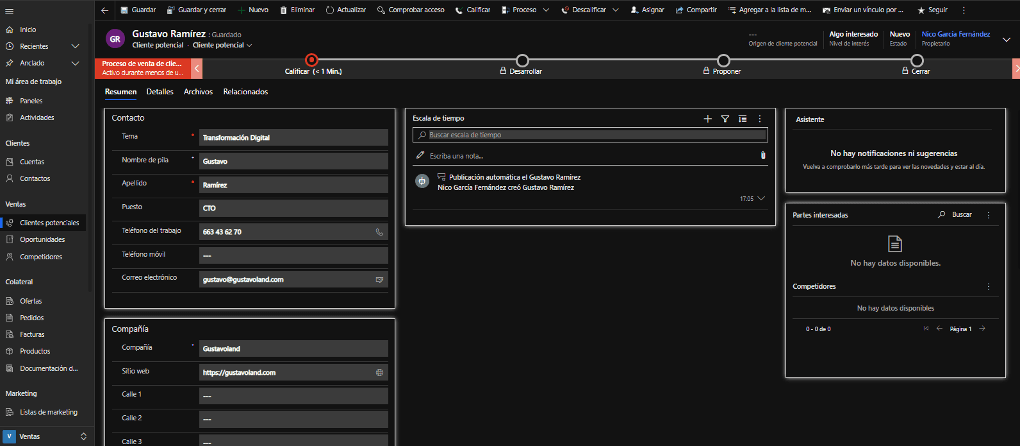Open the timeline filter funnel icon

pos(725,118)
